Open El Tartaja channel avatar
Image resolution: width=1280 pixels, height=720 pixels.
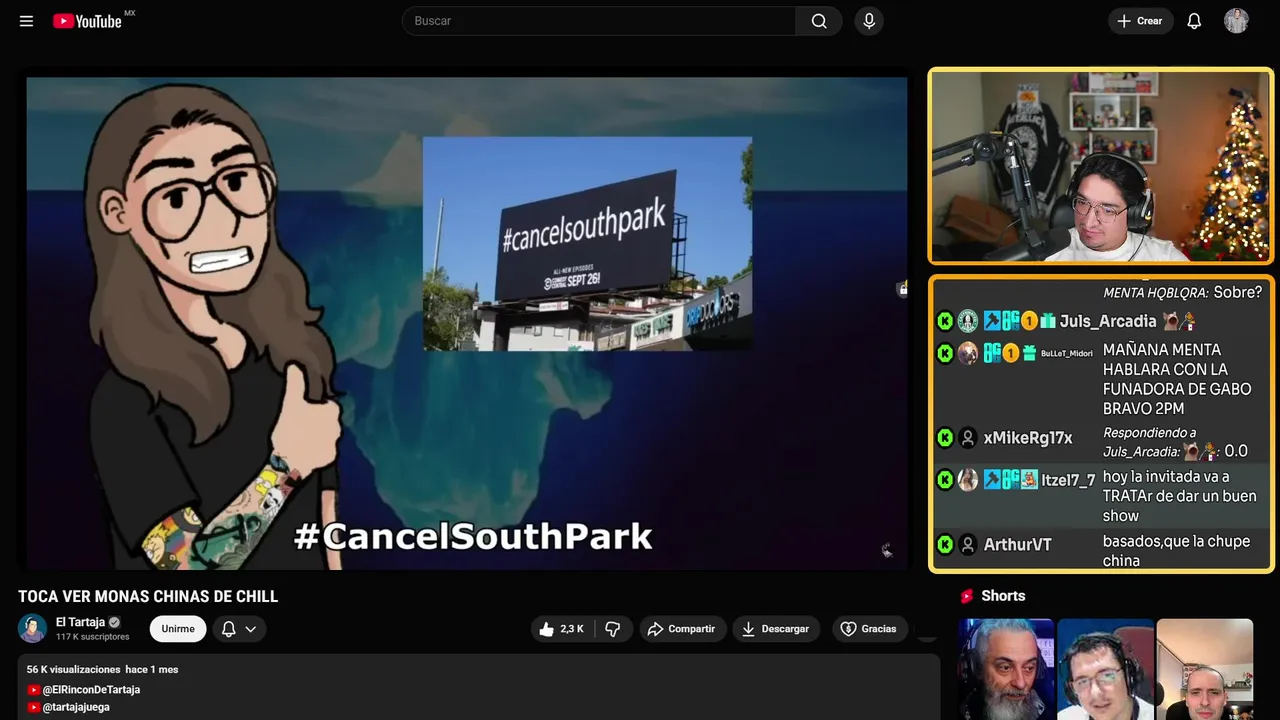click(33, 629)
